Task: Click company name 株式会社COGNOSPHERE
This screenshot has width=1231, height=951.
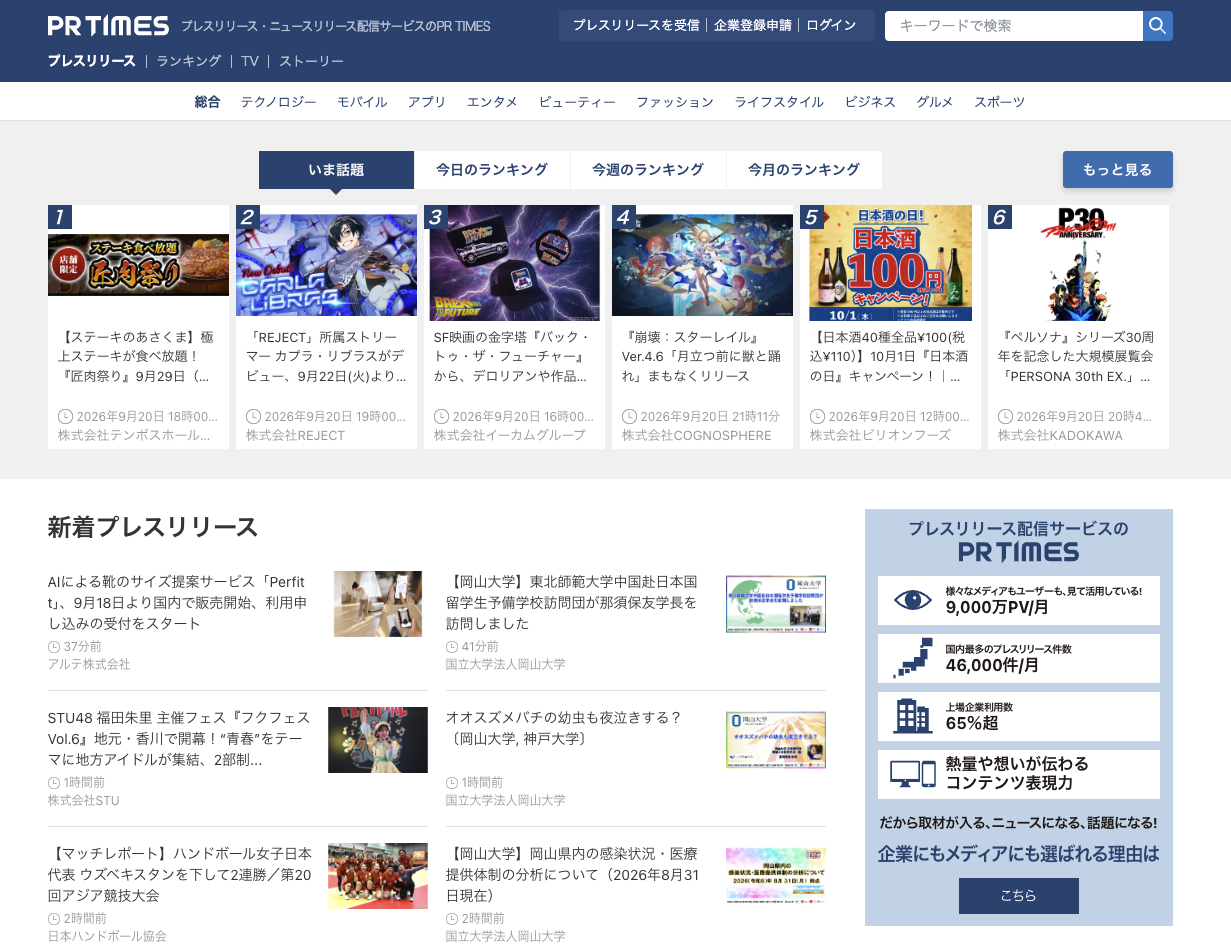Action: click(x=697, y=435)
